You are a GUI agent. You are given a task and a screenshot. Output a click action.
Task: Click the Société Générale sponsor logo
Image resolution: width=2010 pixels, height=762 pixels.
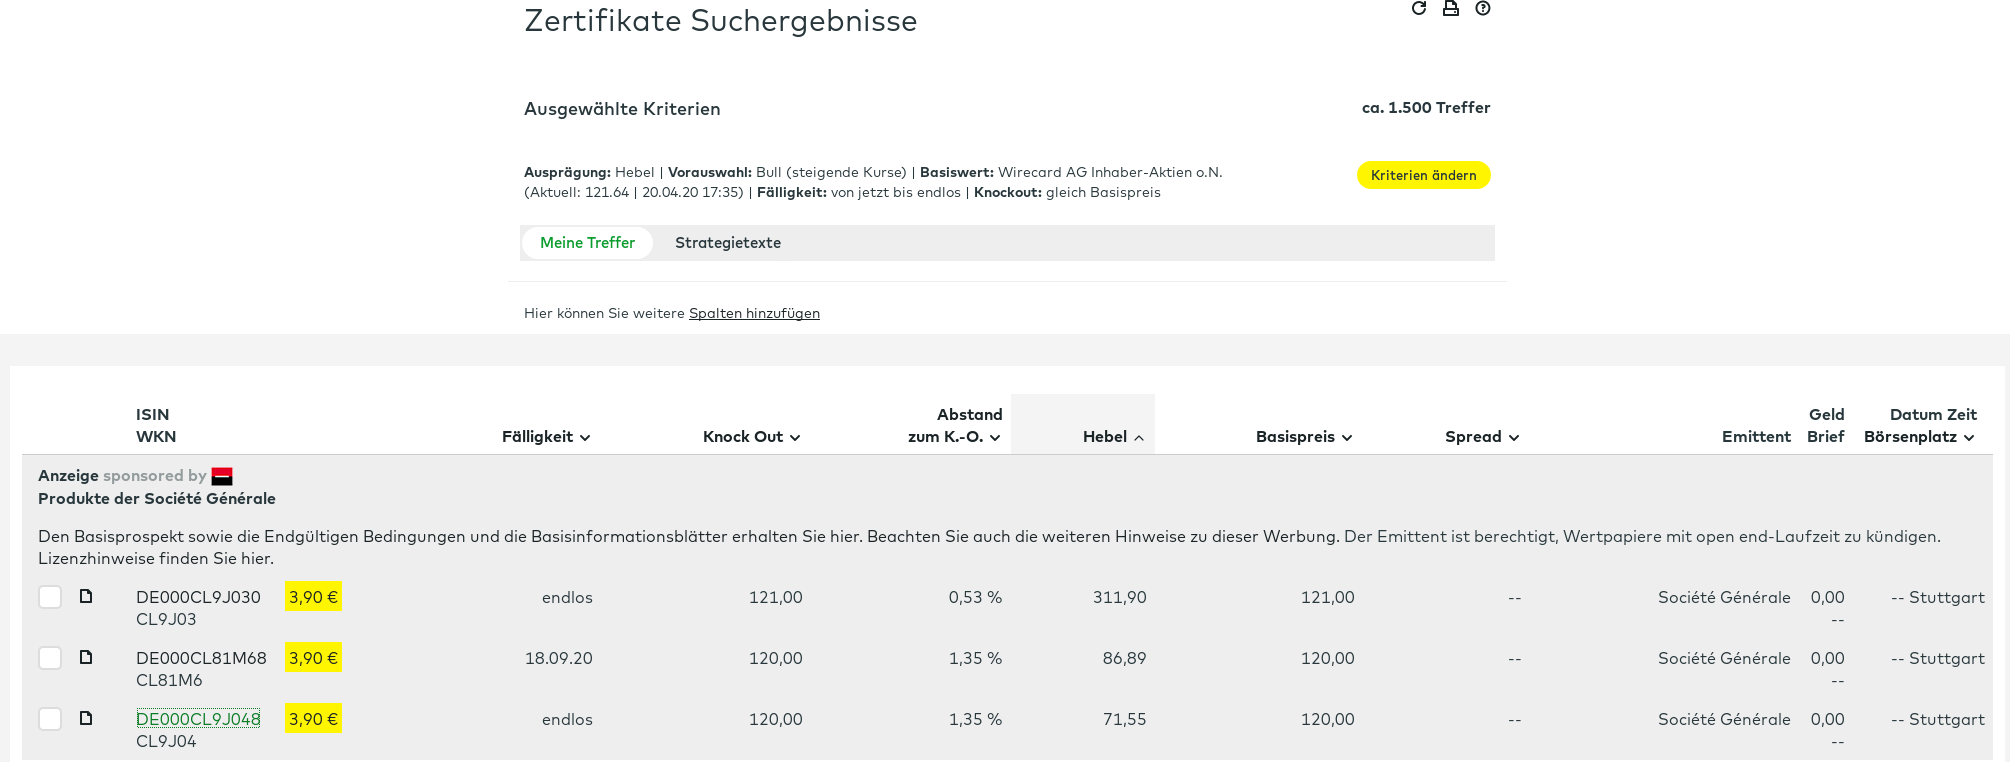pos(222,476)
